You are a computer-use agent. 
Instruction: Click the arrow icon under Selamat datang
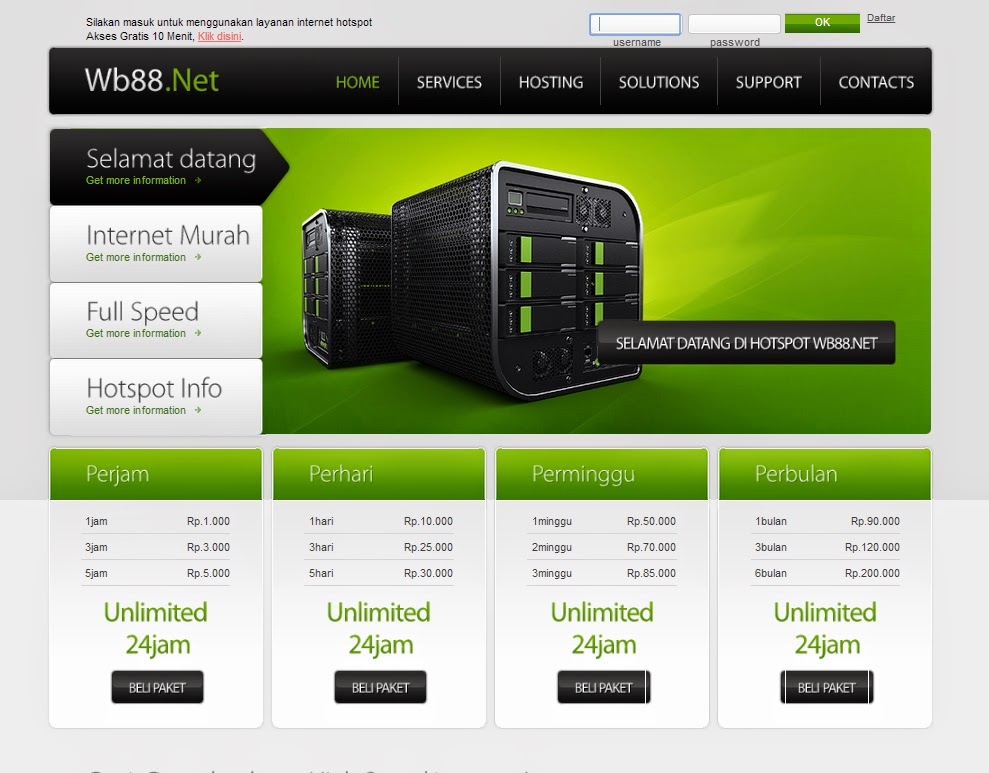(198, 181)
